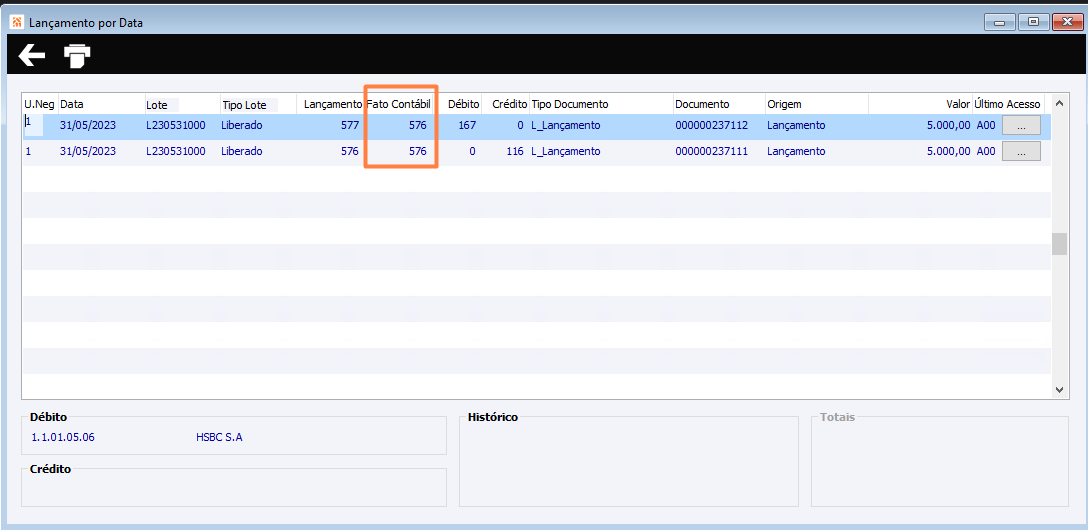
Task: Click the U.Neg input cell in first row
Action: (x=33, y=125)
